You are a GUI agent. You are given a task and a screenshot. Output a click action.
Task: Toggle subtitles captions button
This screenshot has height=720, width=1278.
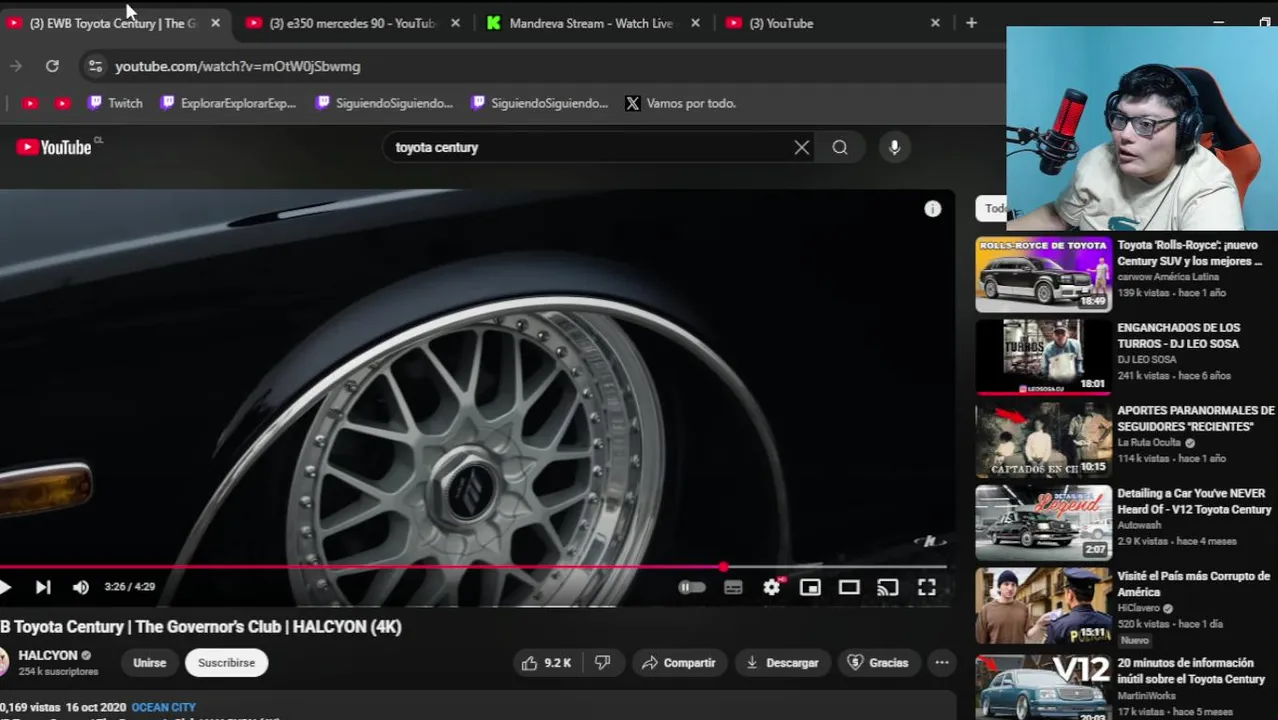(x=733, y=587)
